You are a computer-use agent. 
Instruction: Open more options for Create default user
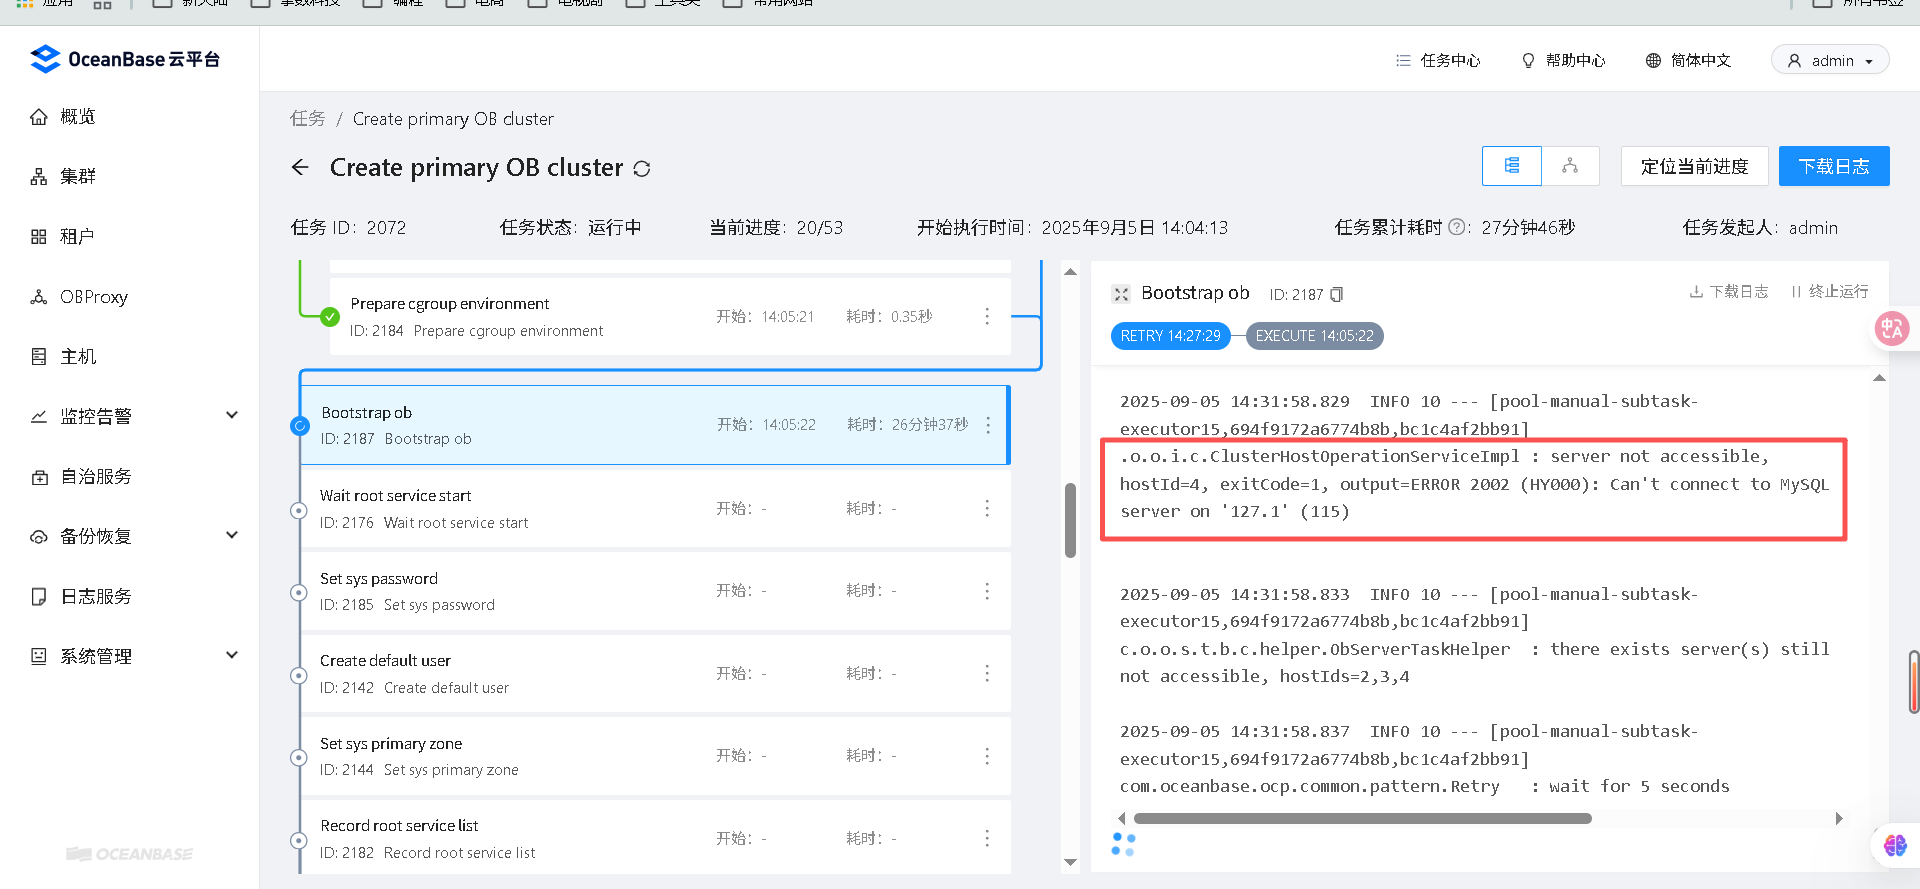tap(987, 673)
